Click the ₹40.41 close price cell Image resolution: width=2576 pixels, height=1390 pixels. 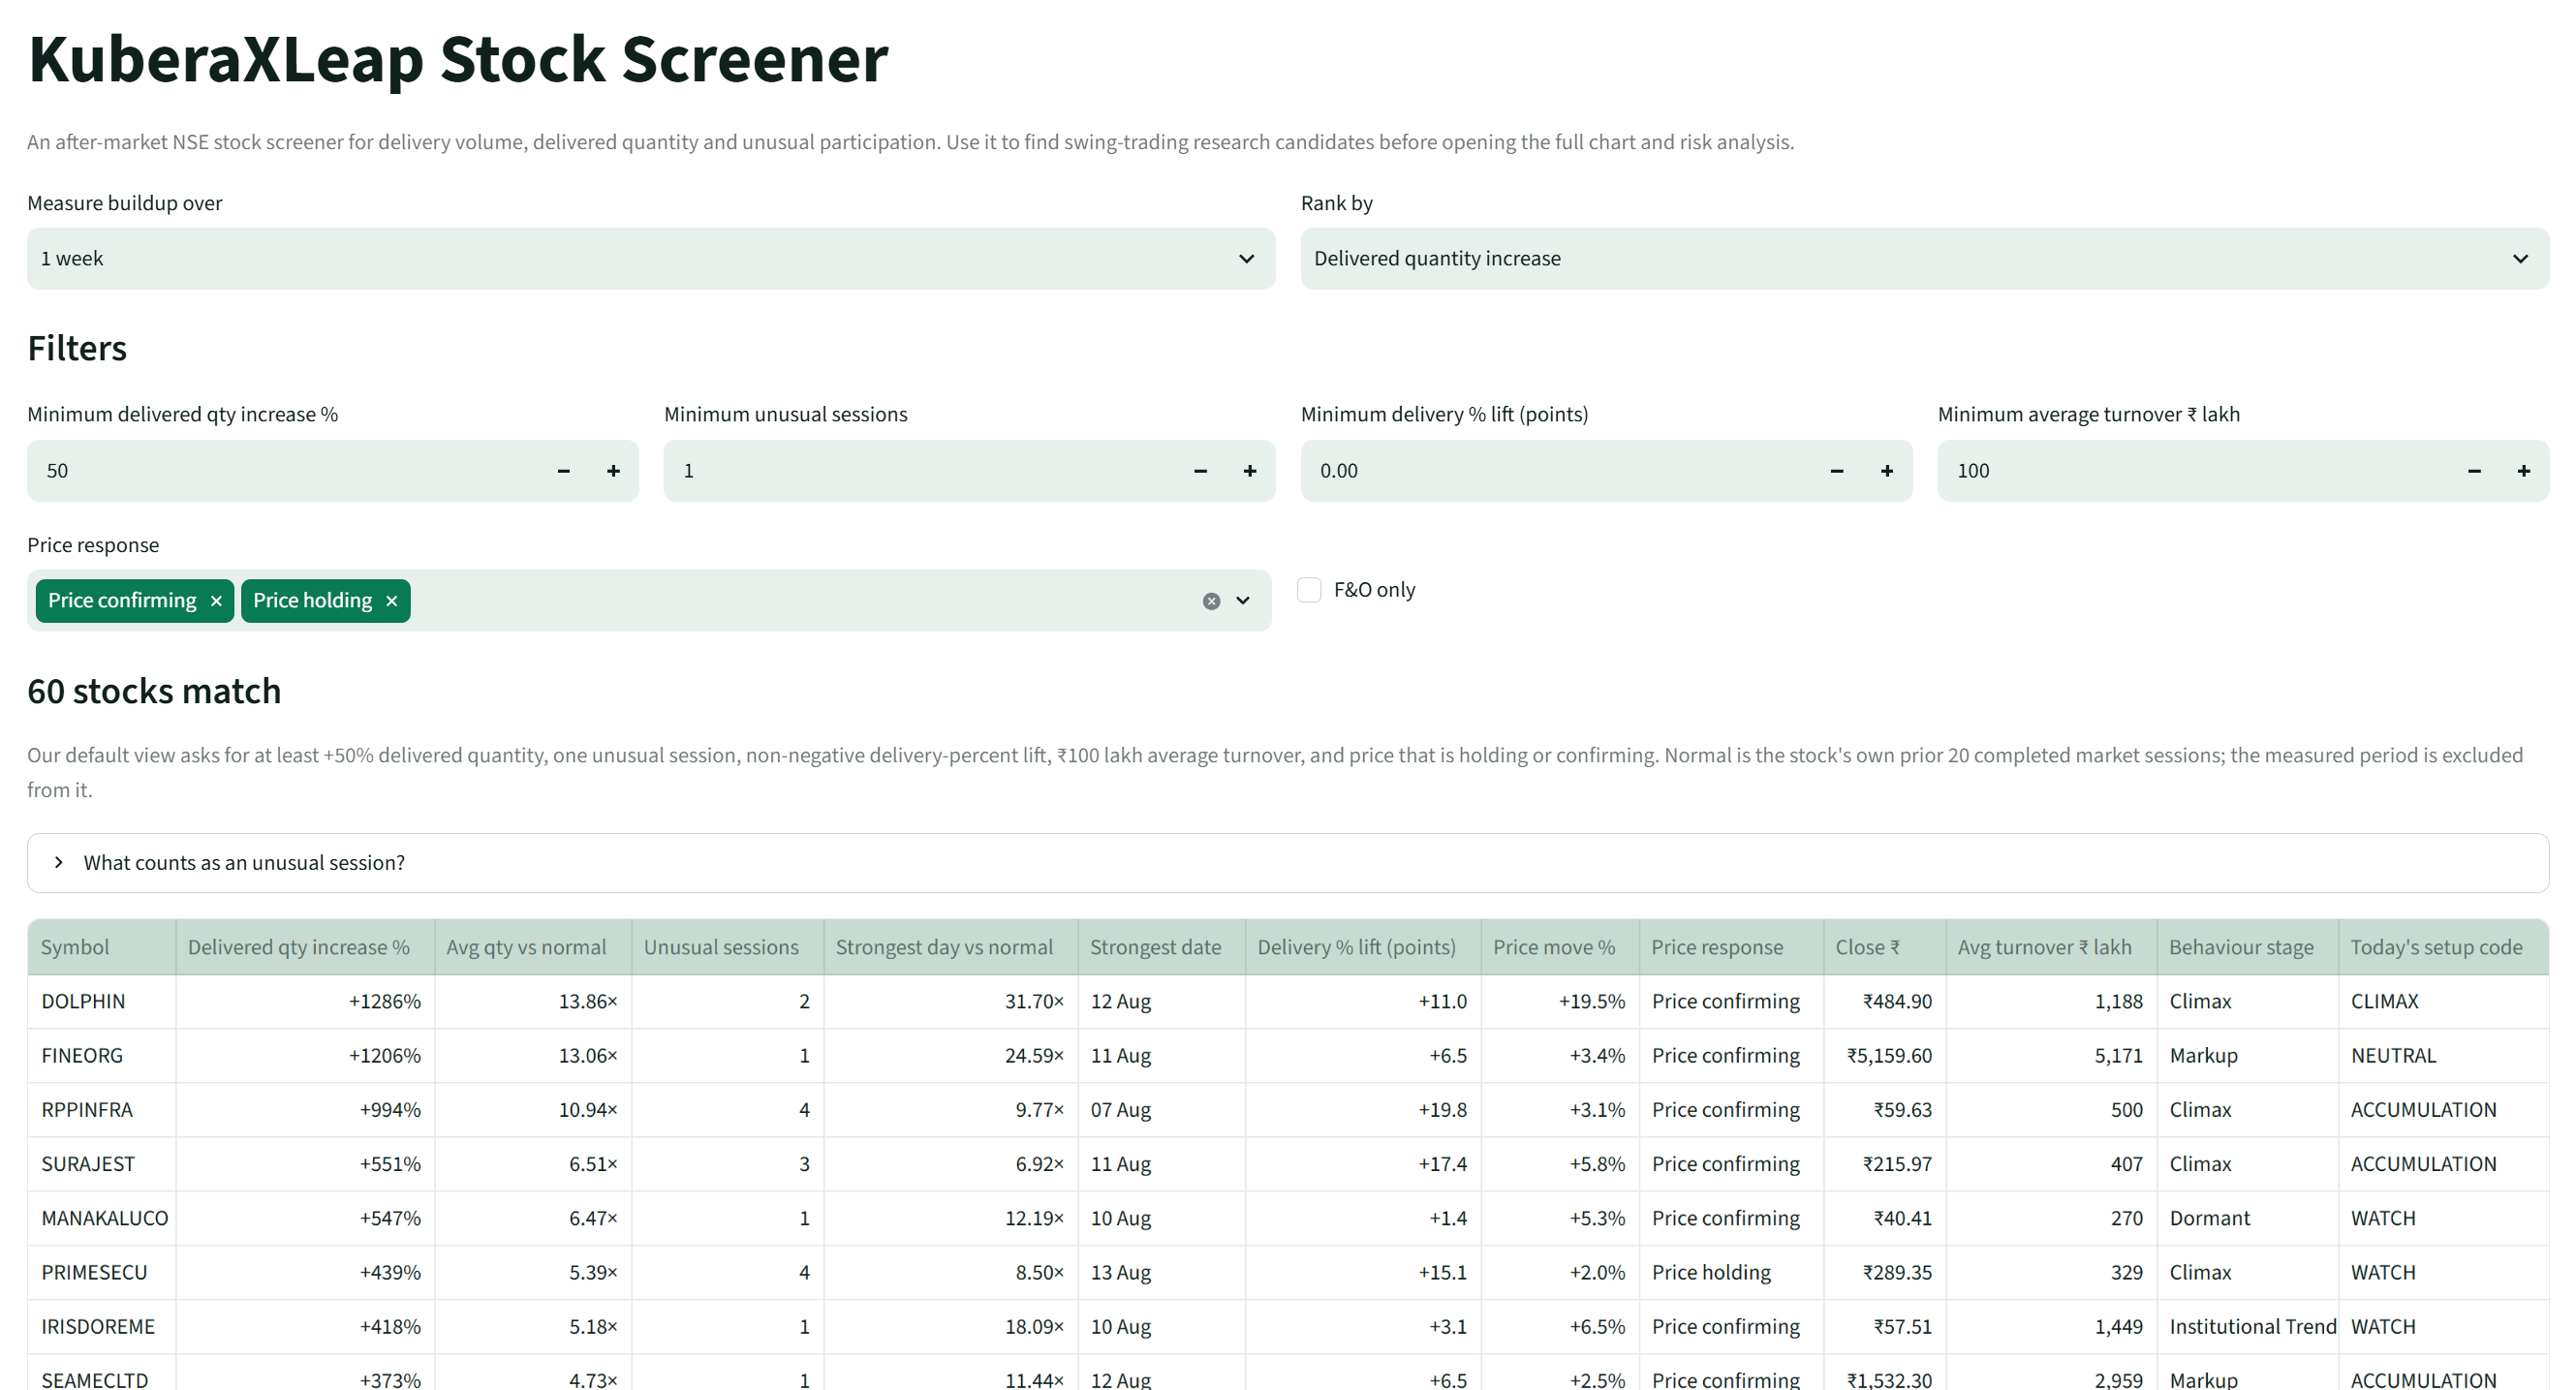tap(1884, 1218)
